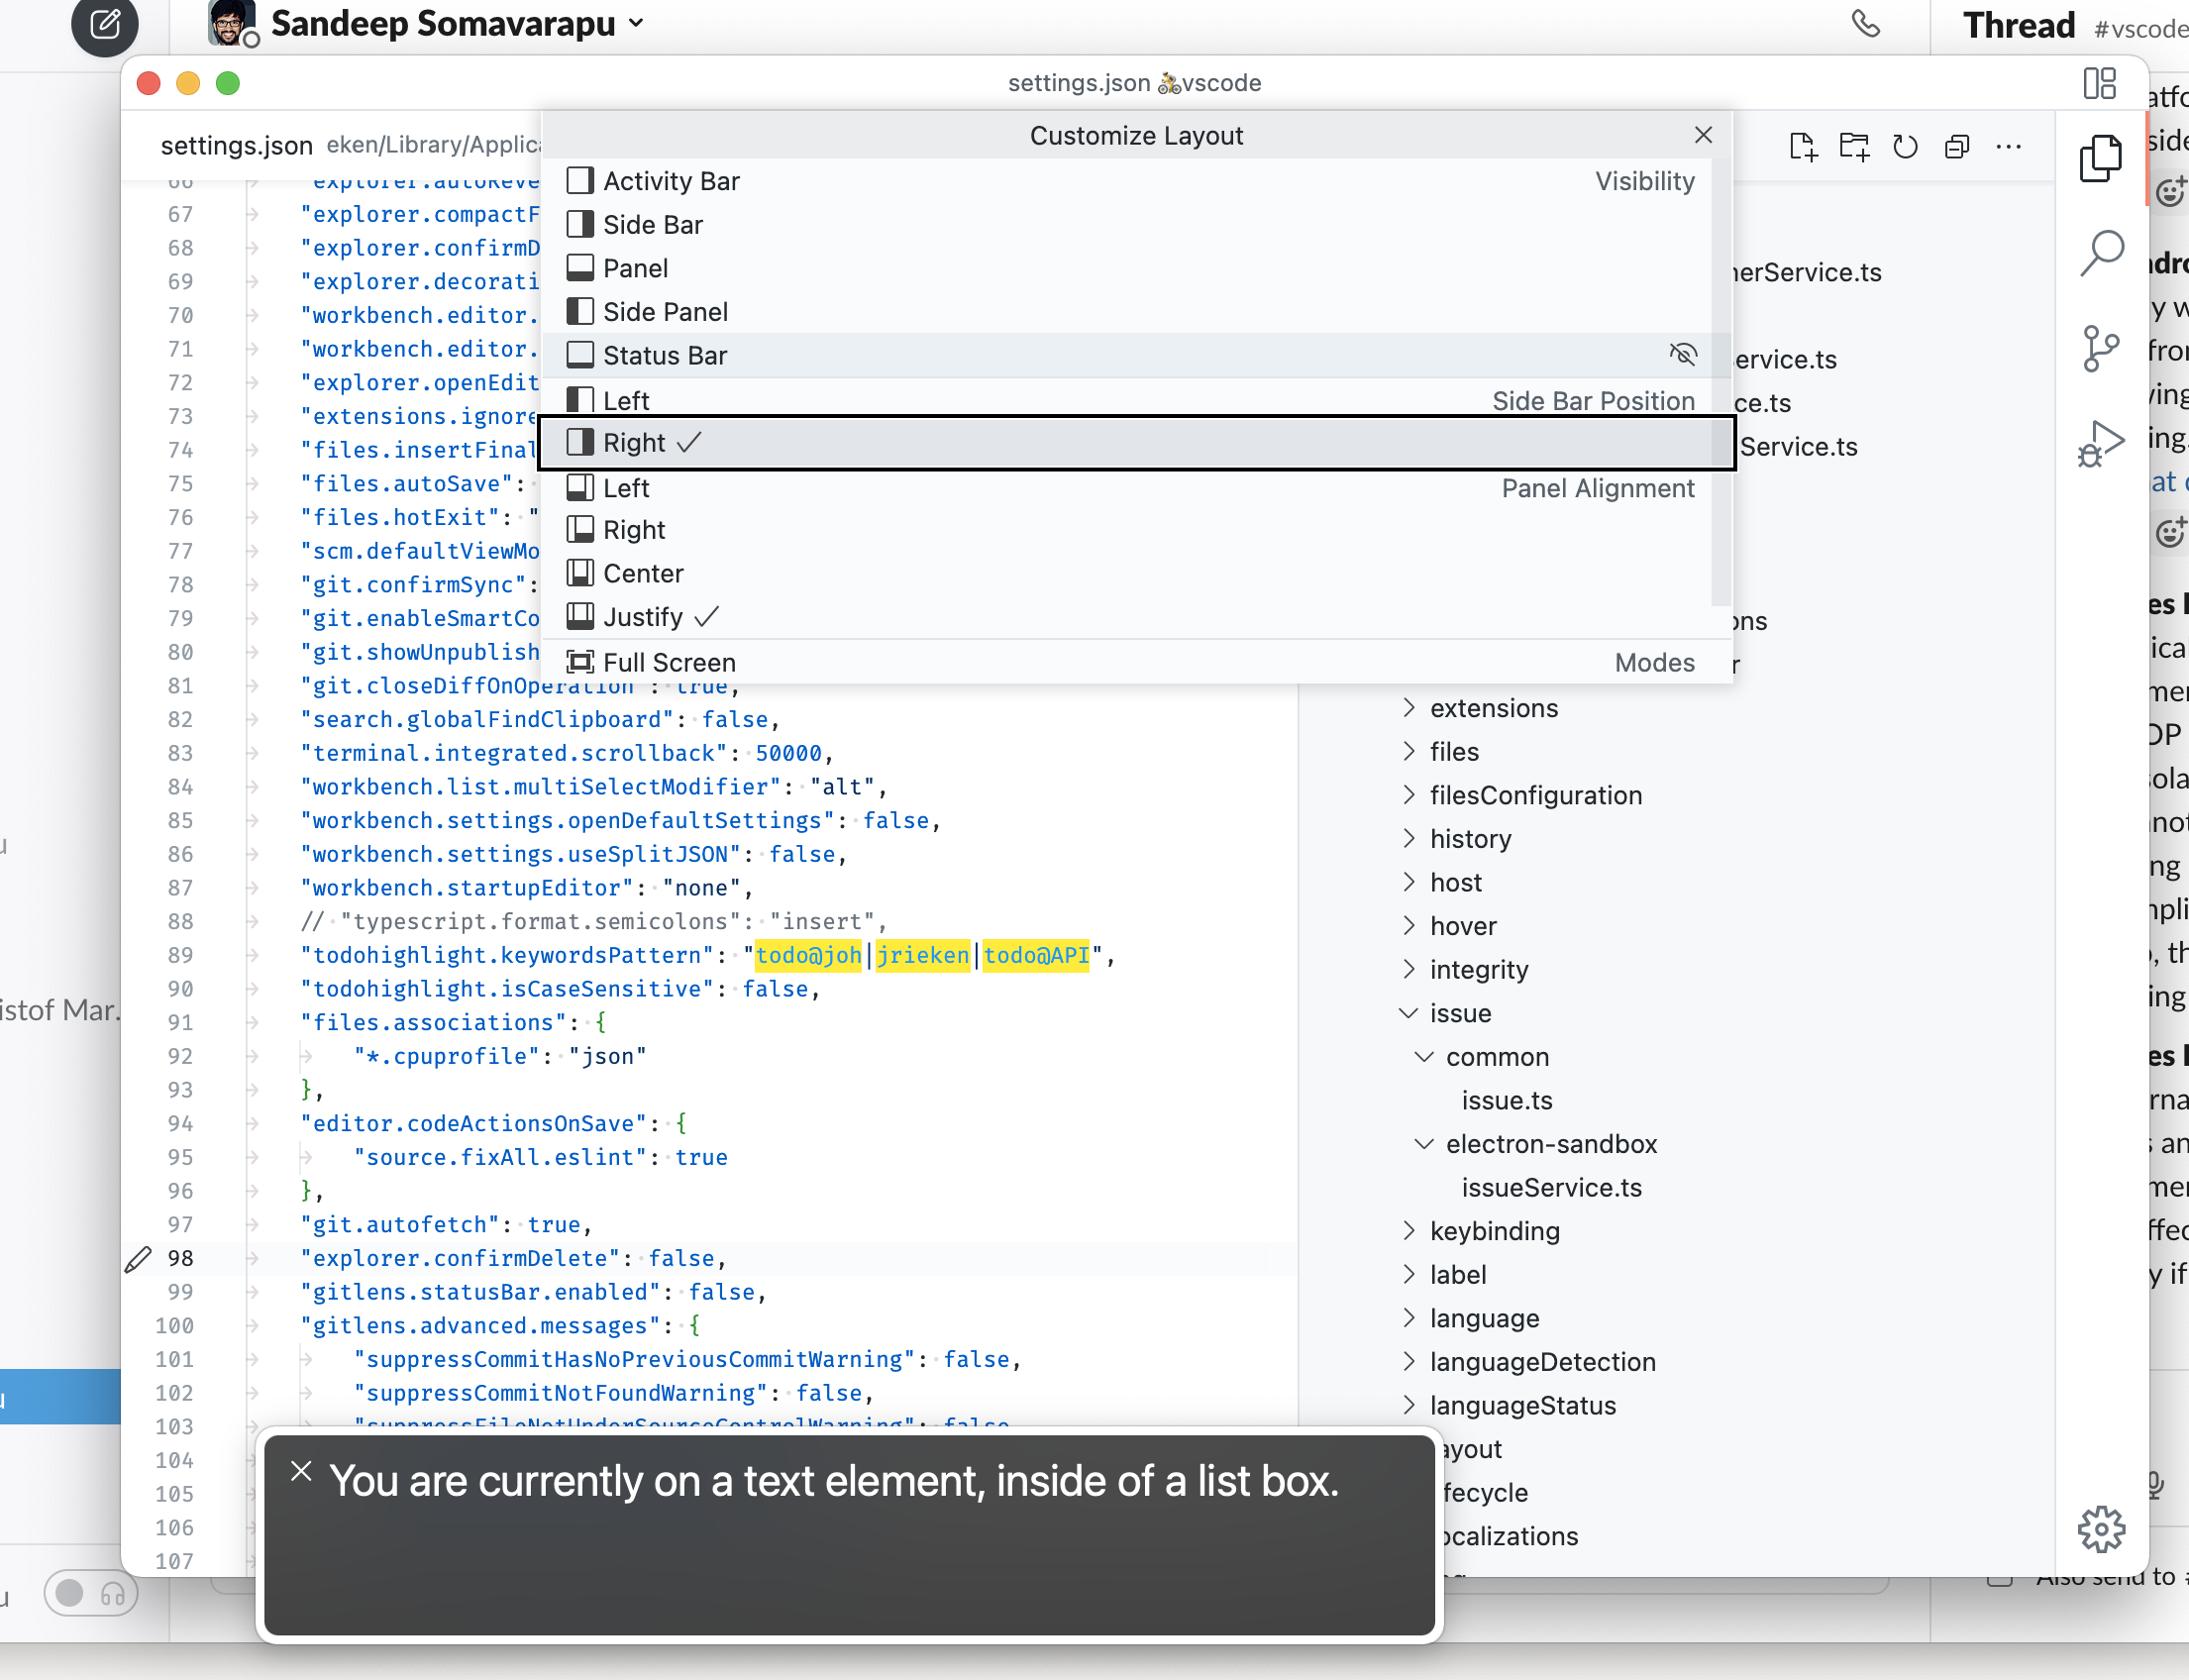Expand the keybinding folder

coord(1494,1231)
